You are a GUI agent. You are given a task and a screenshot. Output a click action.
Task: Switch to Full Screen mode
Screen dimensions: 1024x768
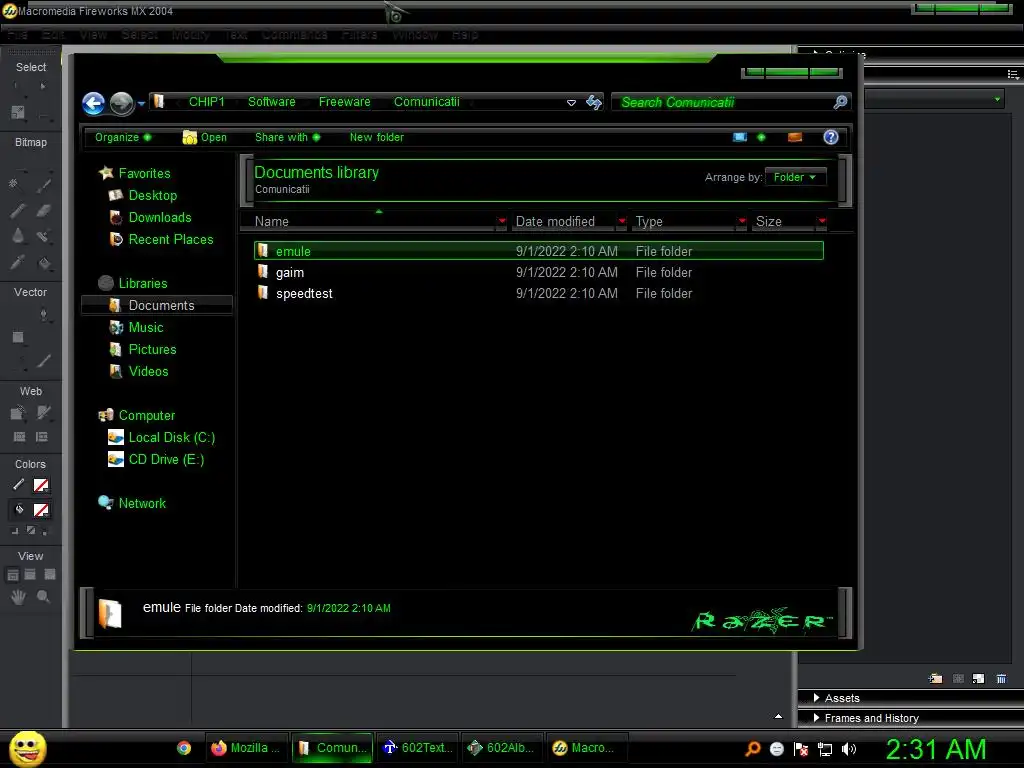click(x=50, y=575)
